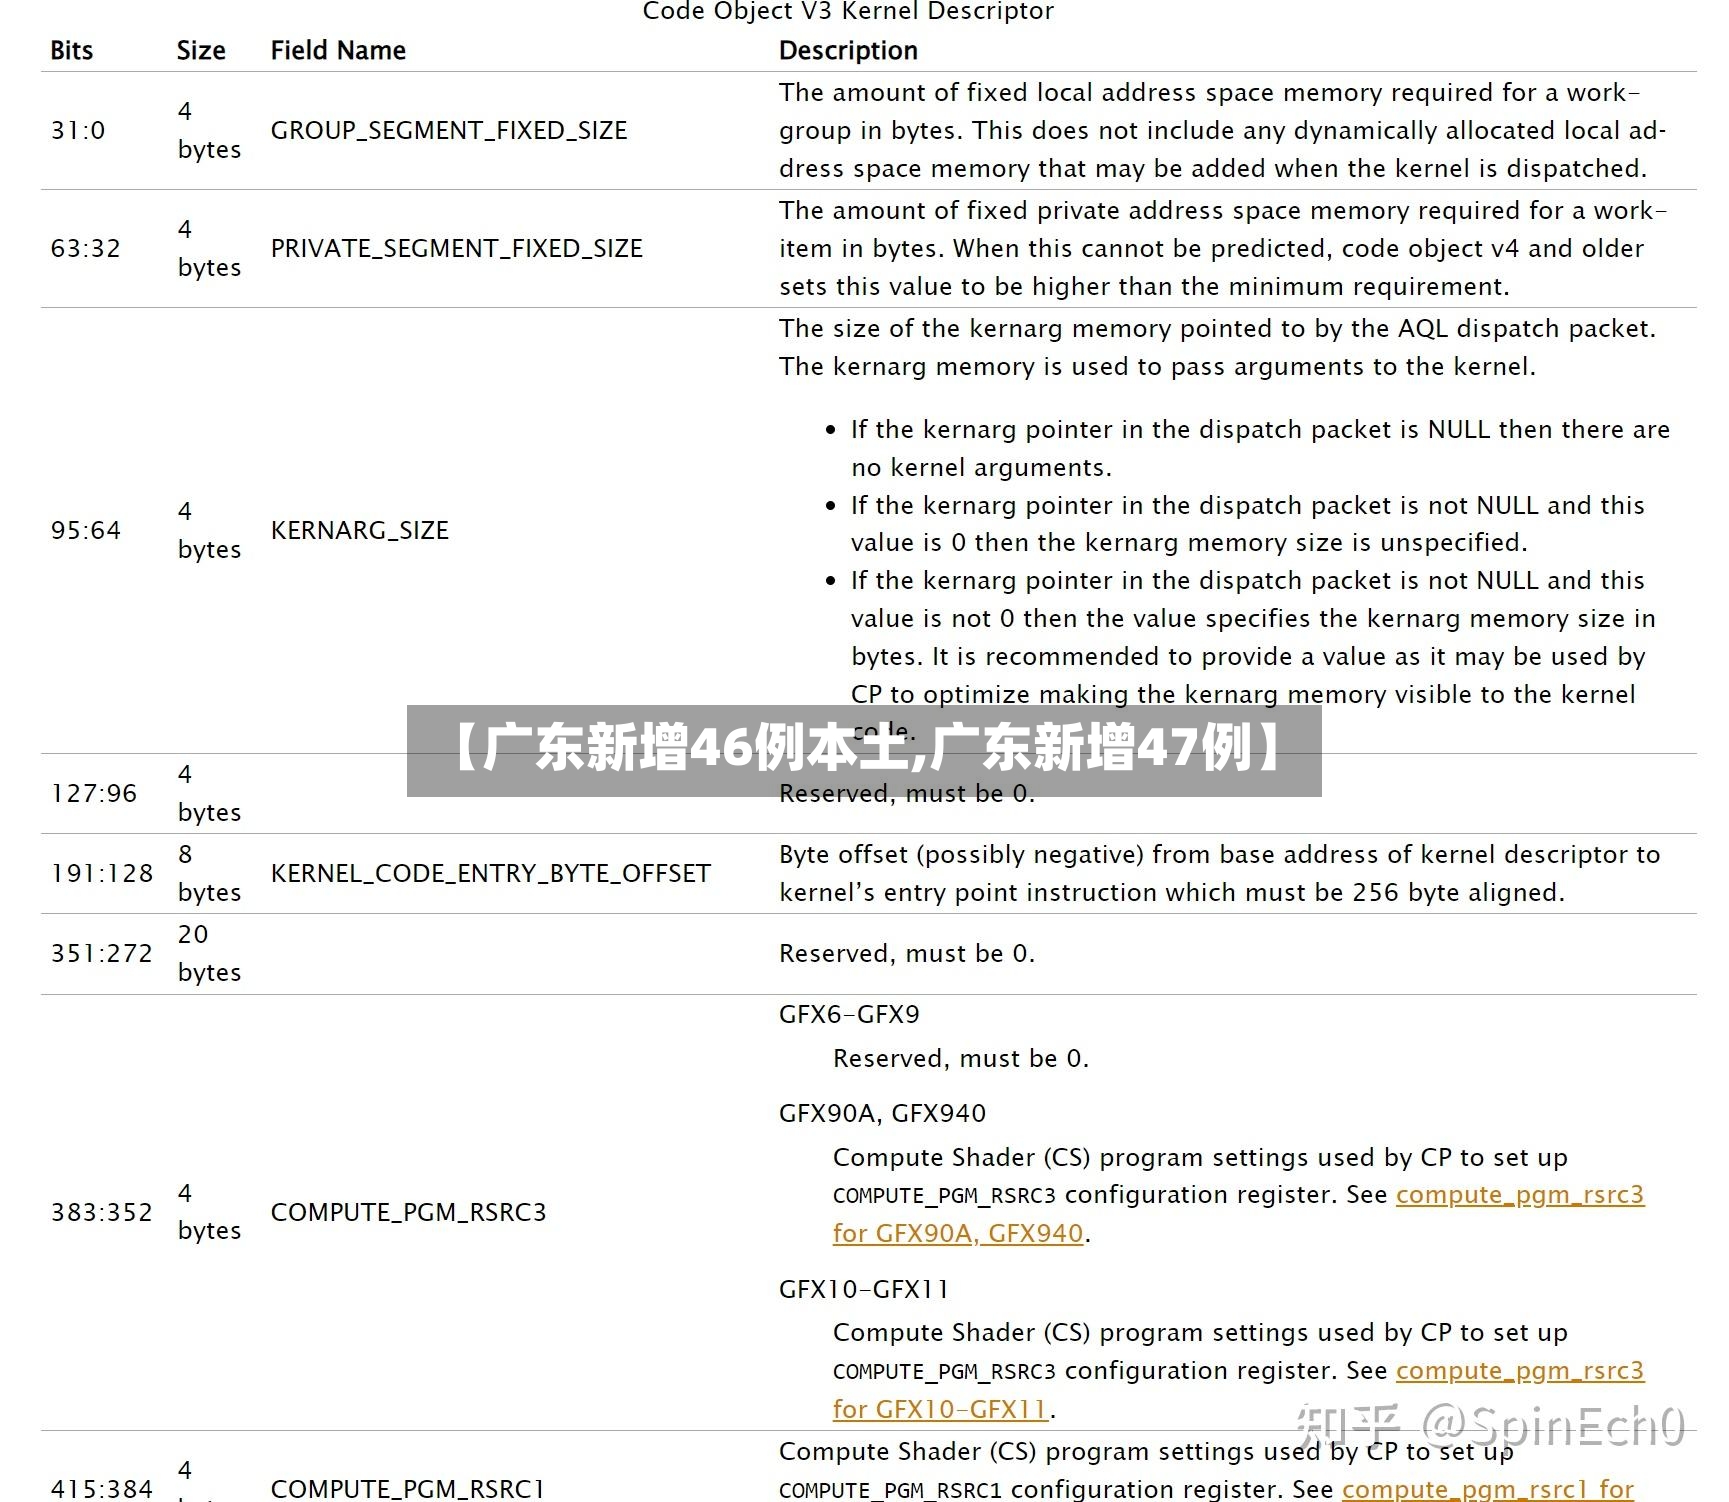The height and width of the screenshot is (1502, 1729).
Task: Click the bits value 127:96
Action: tap(94, 794)
